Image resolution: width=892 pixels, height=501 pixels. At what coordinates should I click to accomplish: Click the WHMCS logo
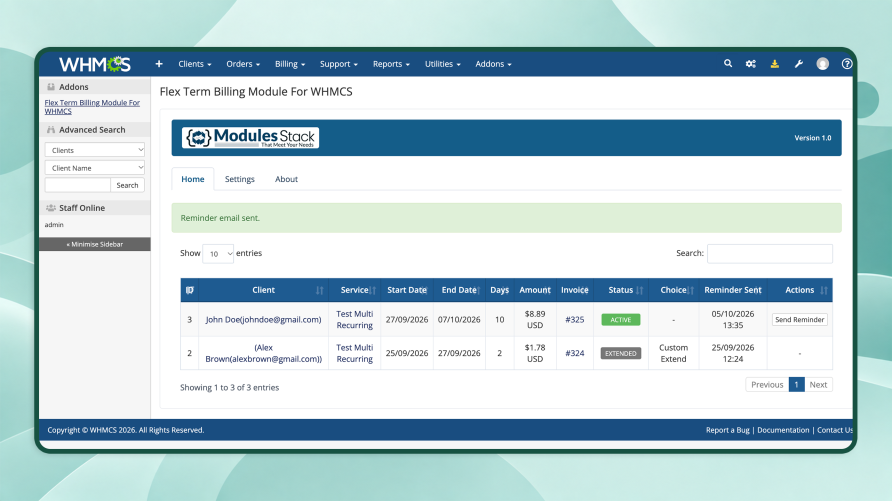coord(94,64)
